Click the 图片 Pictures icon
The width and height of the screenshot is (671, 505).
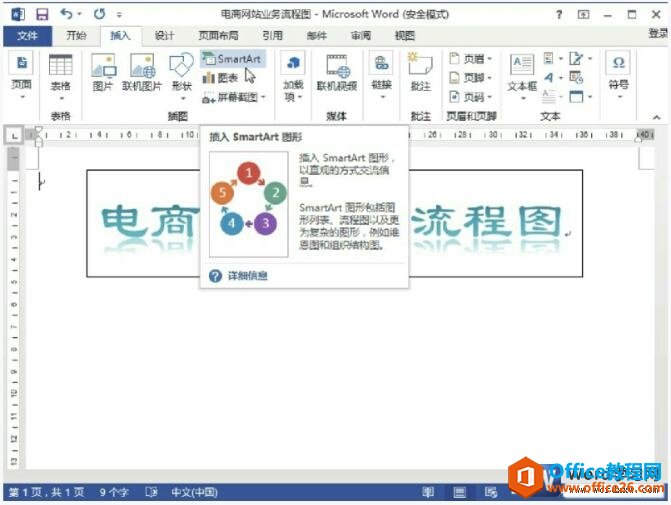point(103,72)
